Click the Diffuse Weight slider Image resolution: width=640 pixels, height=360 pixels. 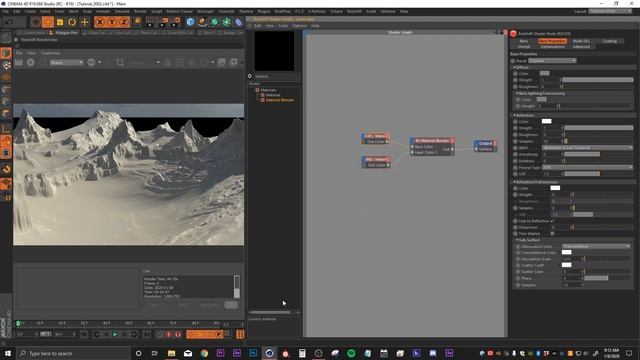point(598,80)
